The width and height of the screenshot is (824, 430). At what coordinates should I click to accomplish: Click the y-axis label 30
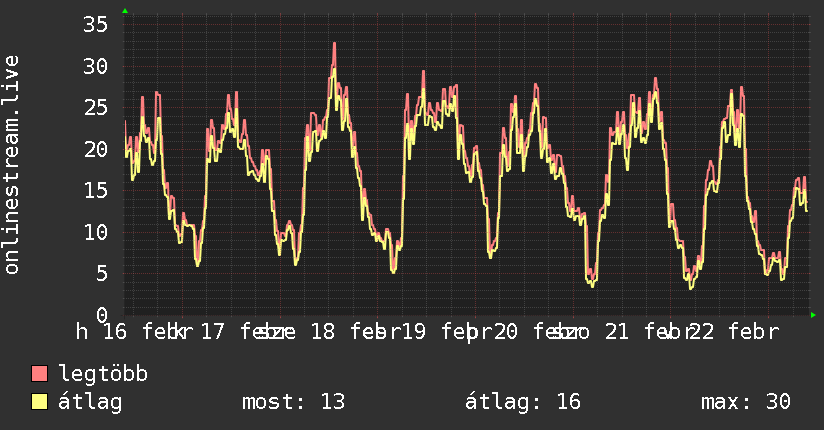tap(95, 66)
